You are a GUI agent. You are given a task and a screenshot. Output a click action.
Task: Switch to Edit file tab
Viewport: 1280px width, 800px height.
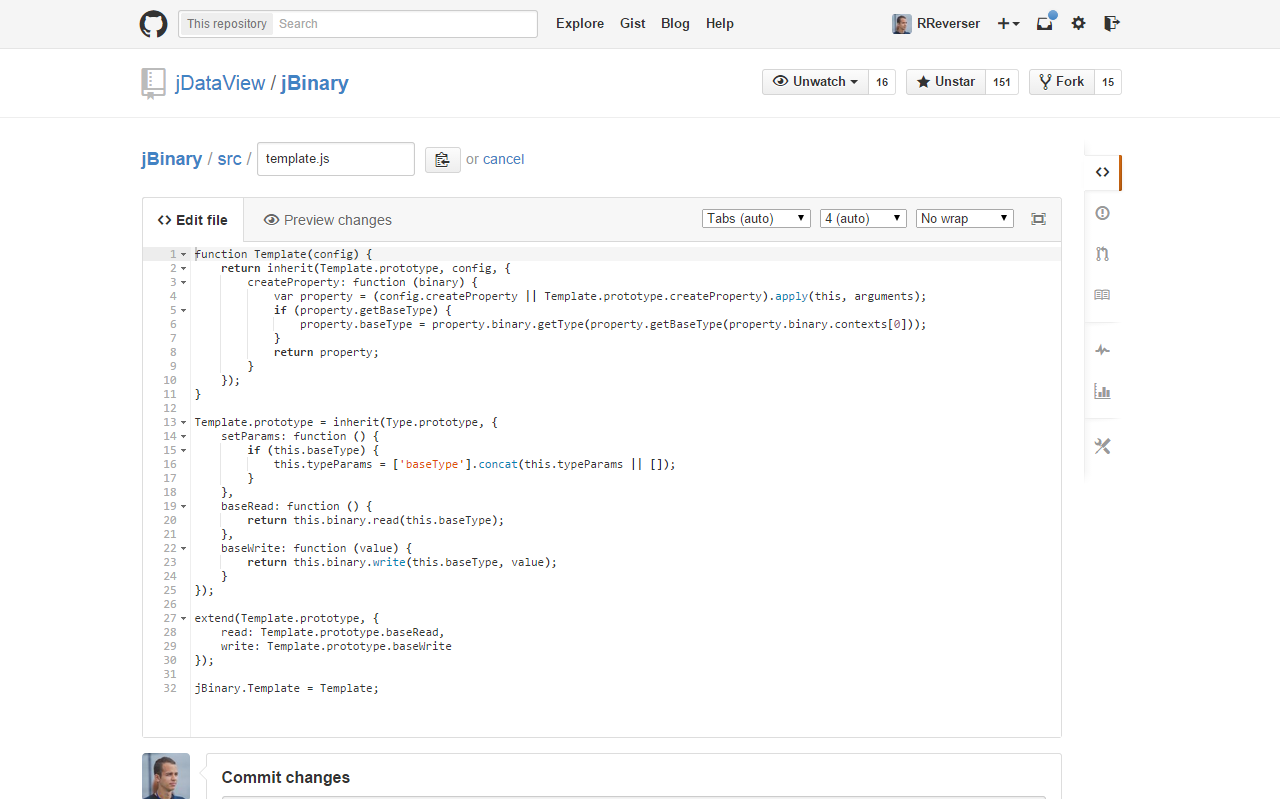pos(193,220)
